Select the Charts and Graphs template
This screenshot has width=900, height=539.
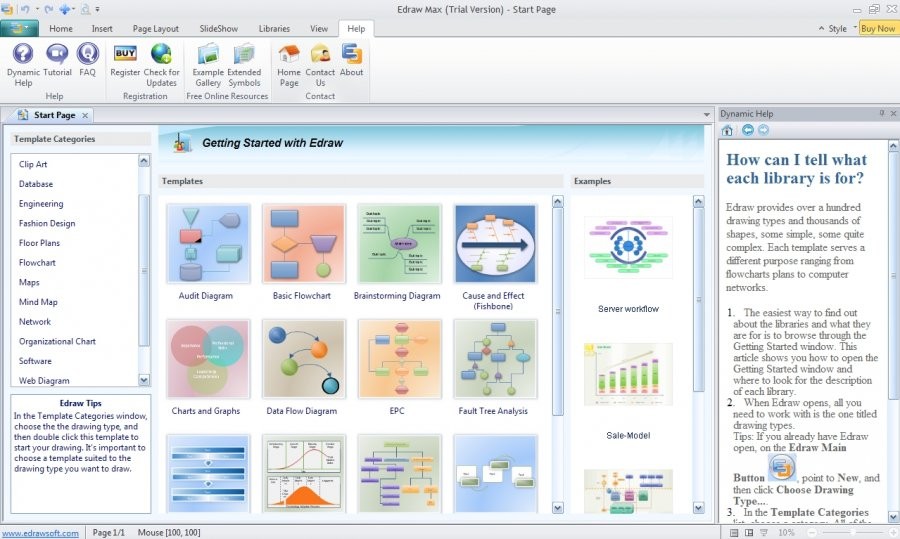click(208, 359)
